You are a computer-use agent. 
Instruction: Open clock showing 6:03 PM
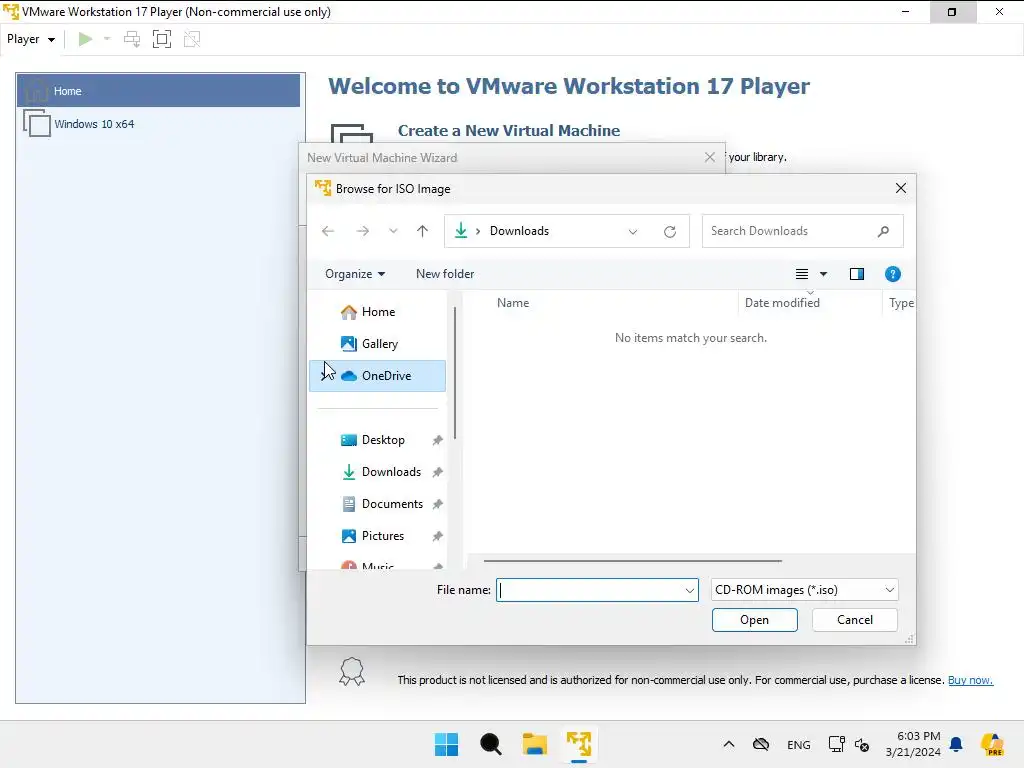click(913, 744)
